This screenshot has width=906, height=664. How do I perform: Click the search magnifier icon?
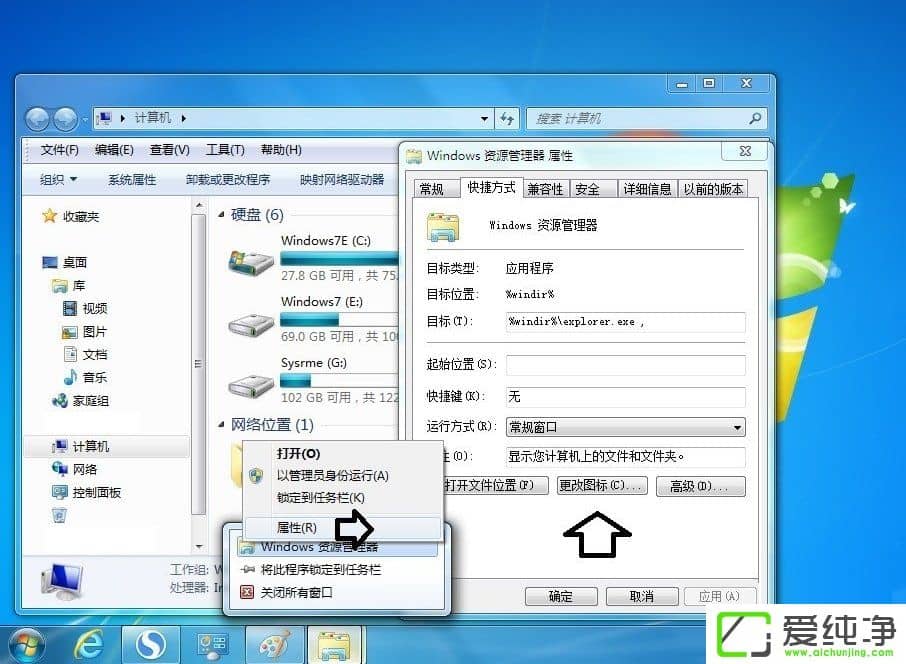coord(755,118)
